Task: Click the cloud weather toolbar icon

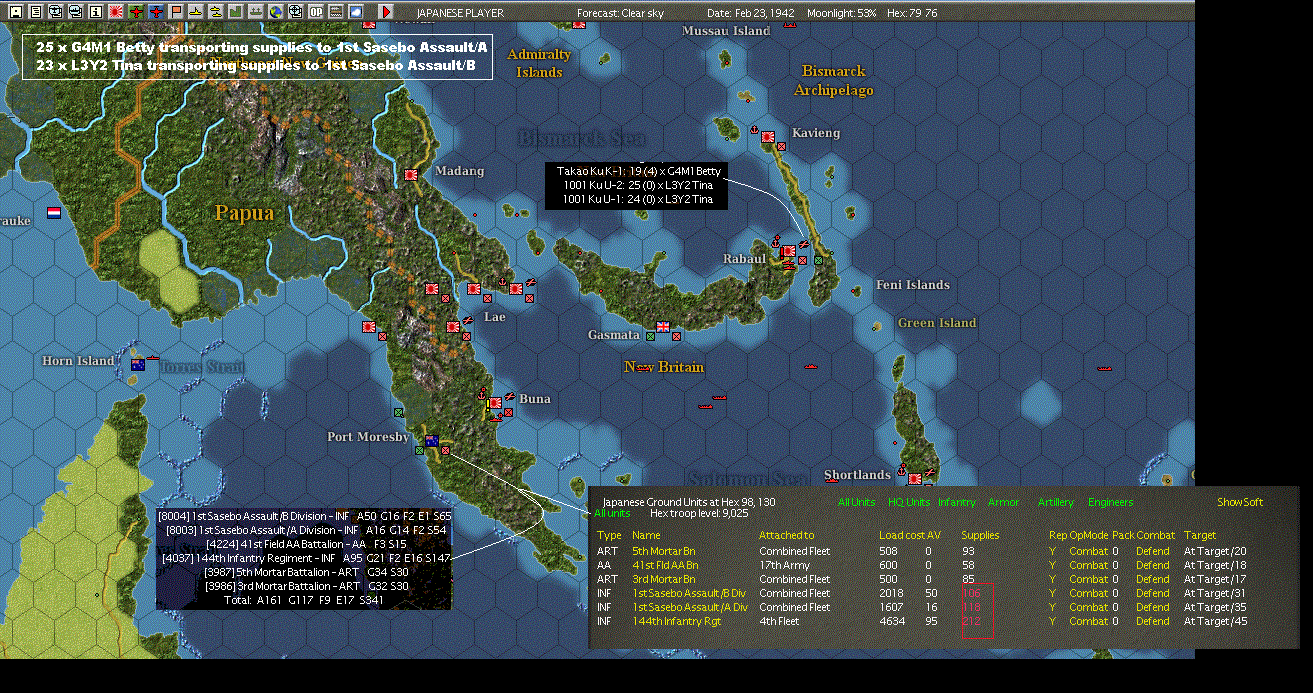Action: pyautogui.click(x=355, y=12)
